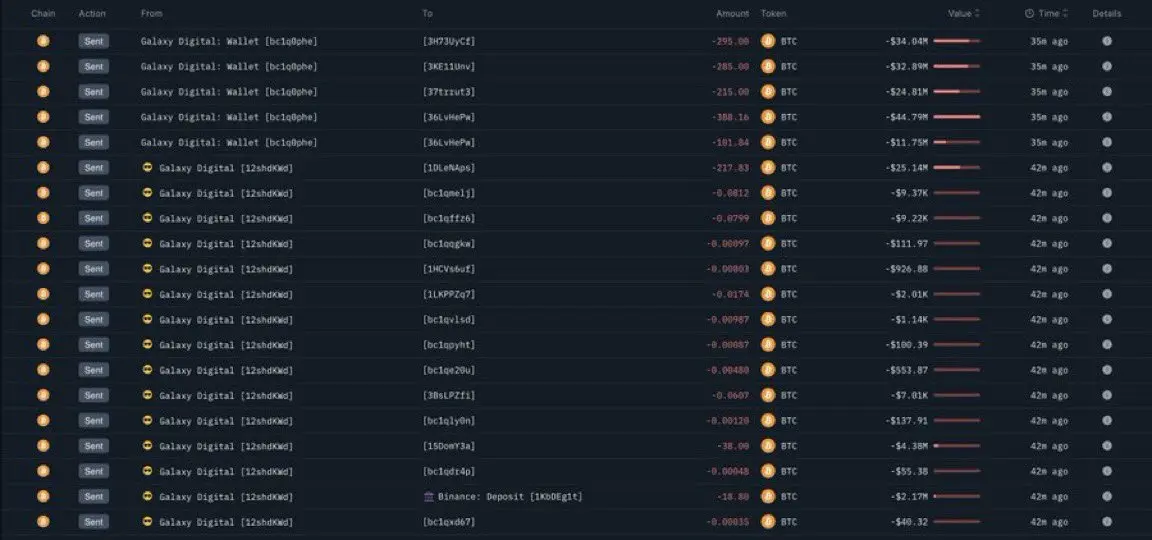1152x540 pixels.
Task: Open the Binance: Deposit [1KbDEg1t] address
Action: [x=509, y=497]
